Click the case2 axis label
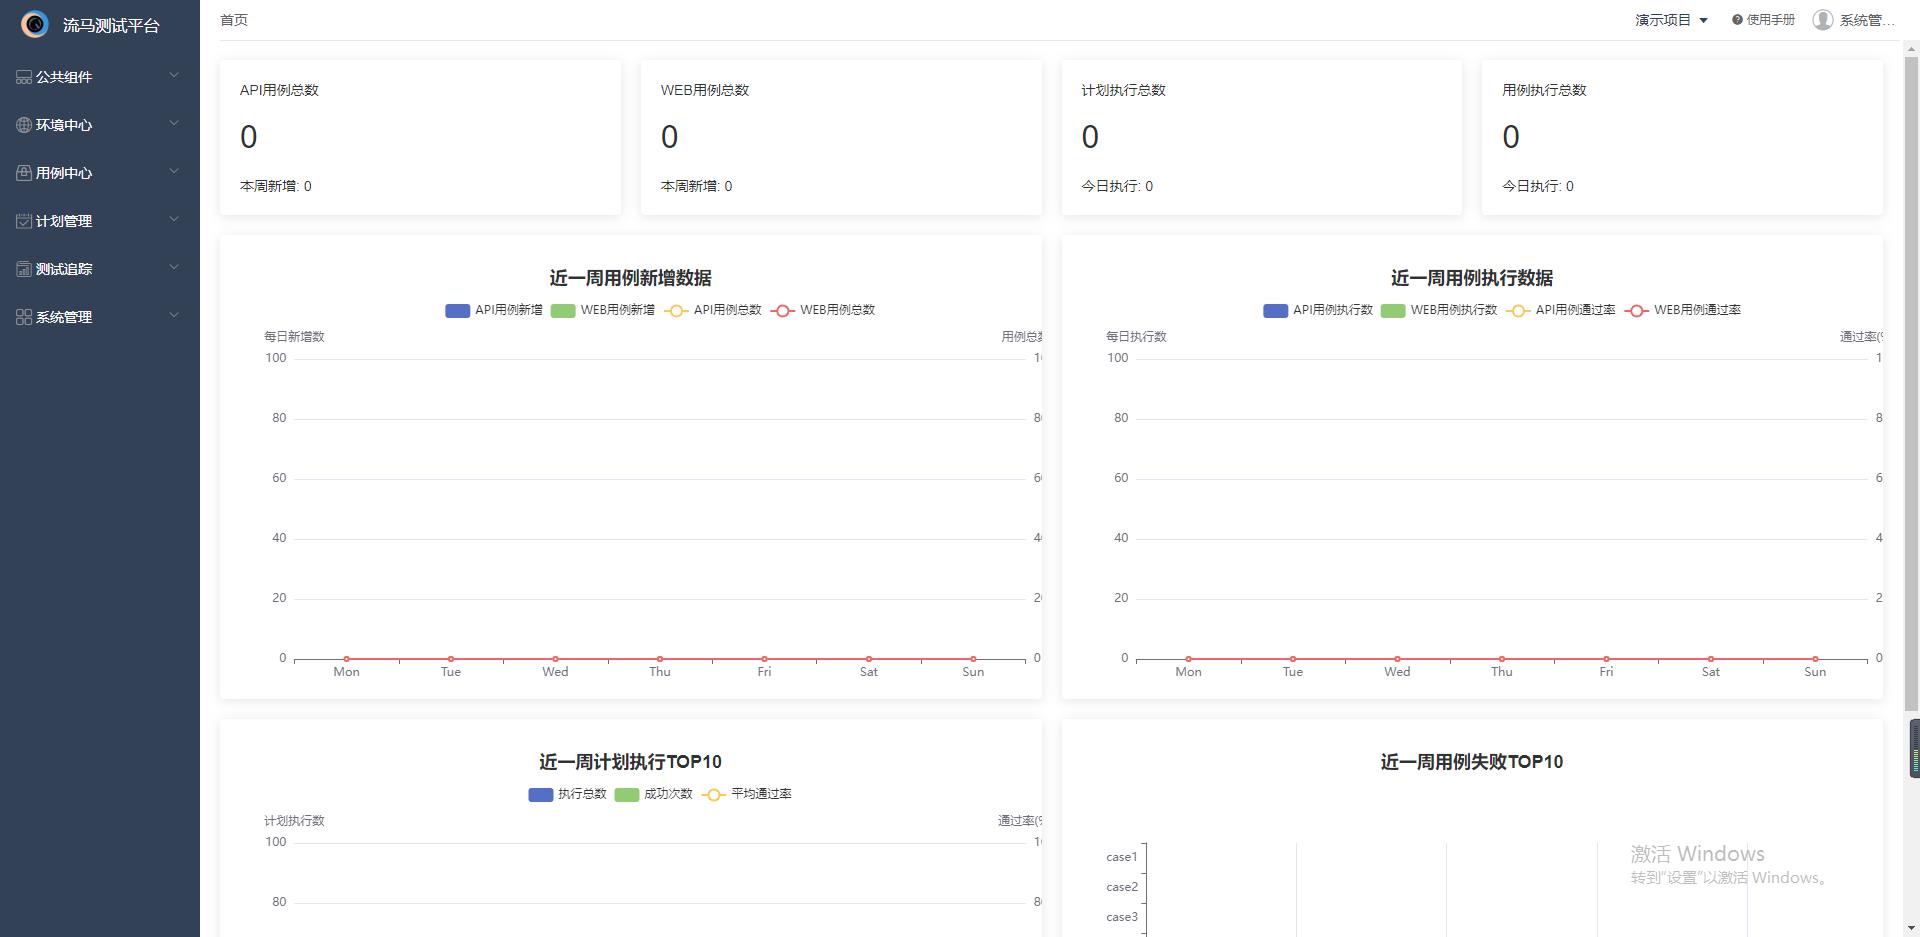The height and width of the screenshot is (937, 1920). point(1122,887)
